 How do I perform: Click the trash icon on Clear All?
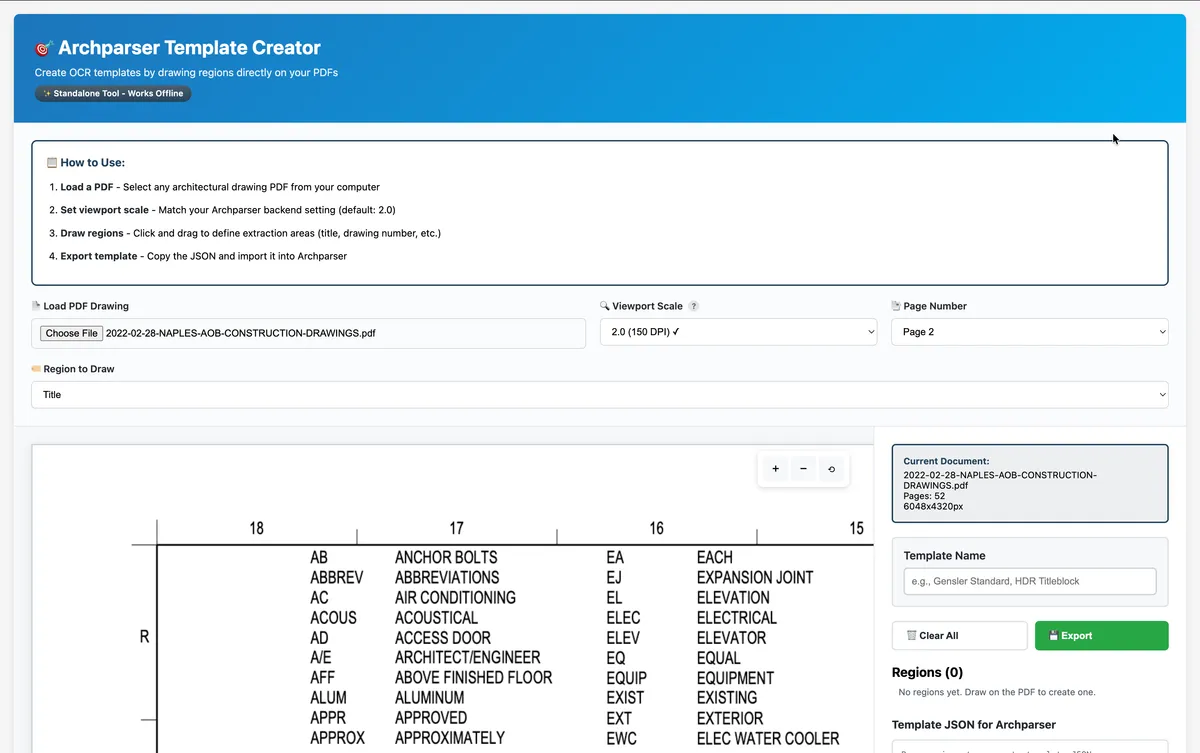coord(910,635)
